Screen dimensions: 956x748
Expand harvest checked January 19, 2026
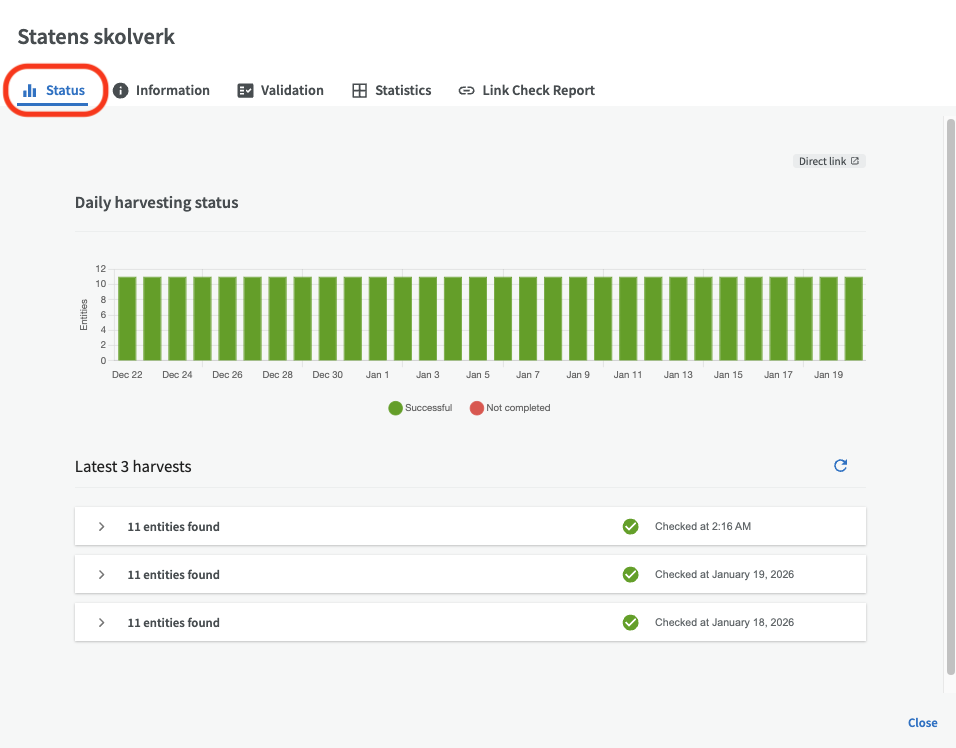coord(101,575)
